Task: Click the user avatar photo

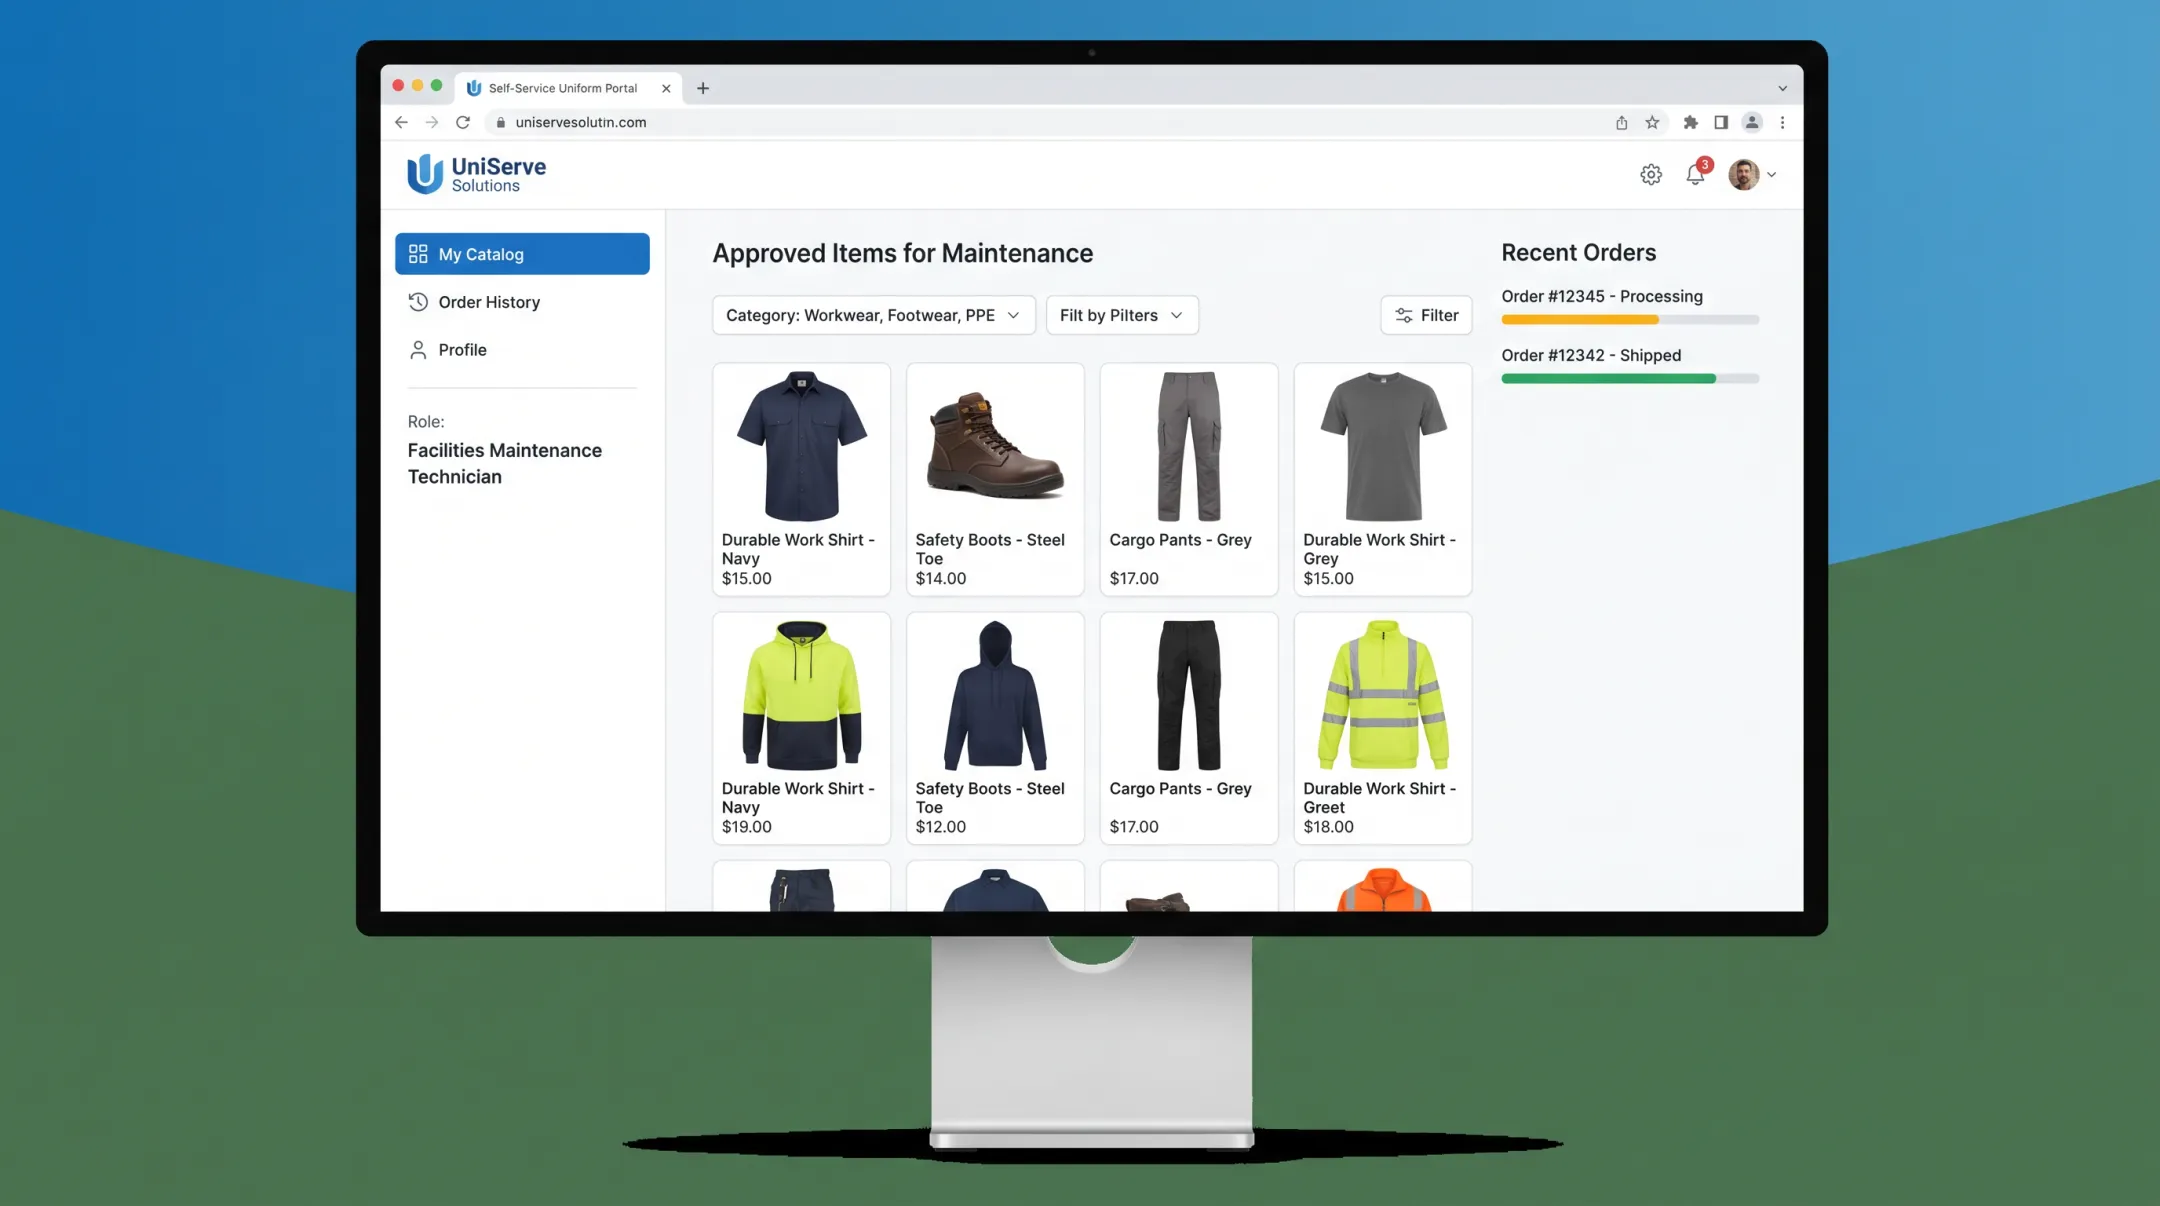Action: click(1744, 174)
